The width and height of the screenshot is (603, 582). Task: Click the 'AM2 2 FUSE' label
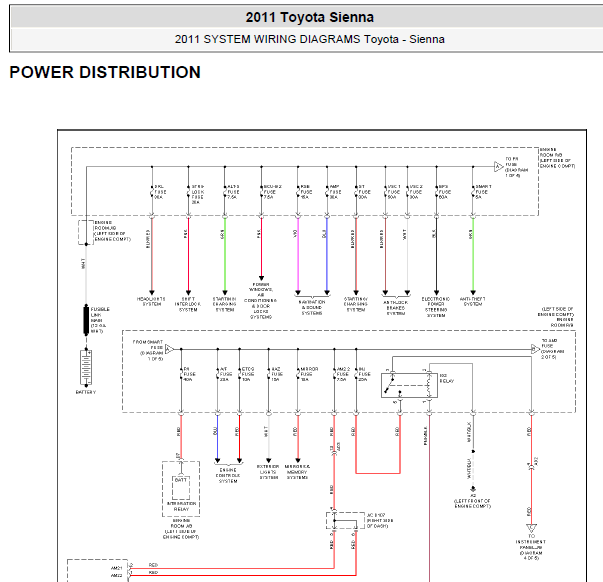[x=343, y=374]
